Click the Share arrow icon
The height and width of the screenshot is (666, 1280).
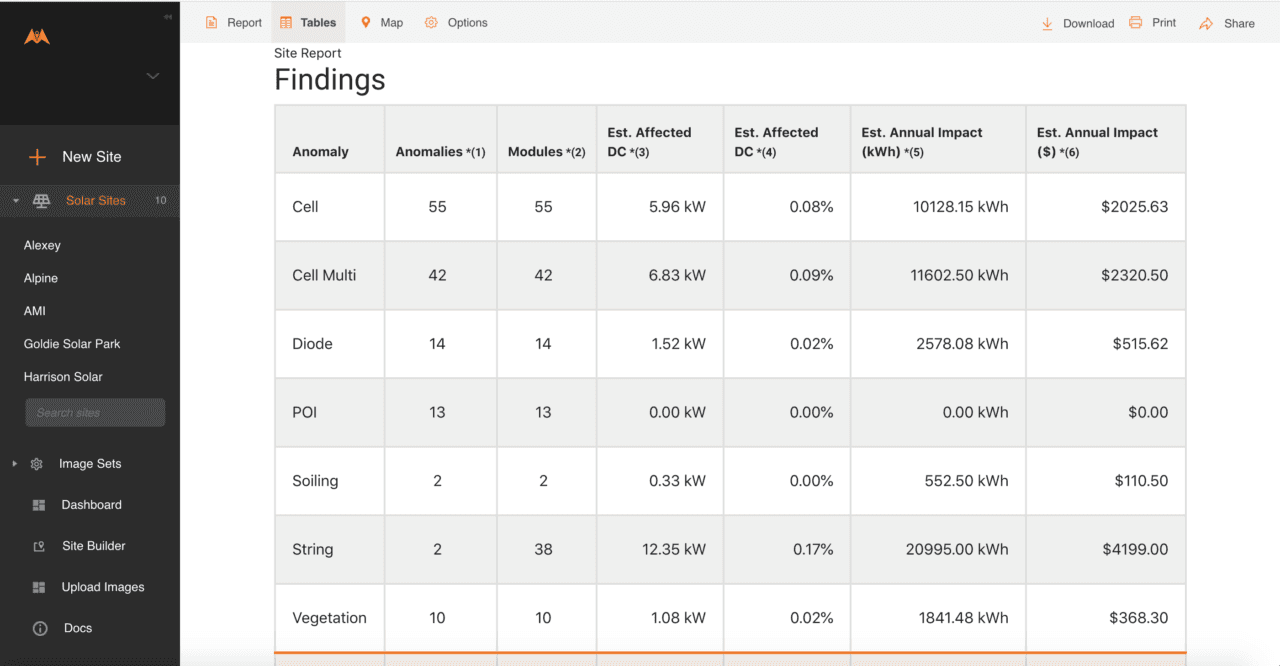click(1206, 23)
